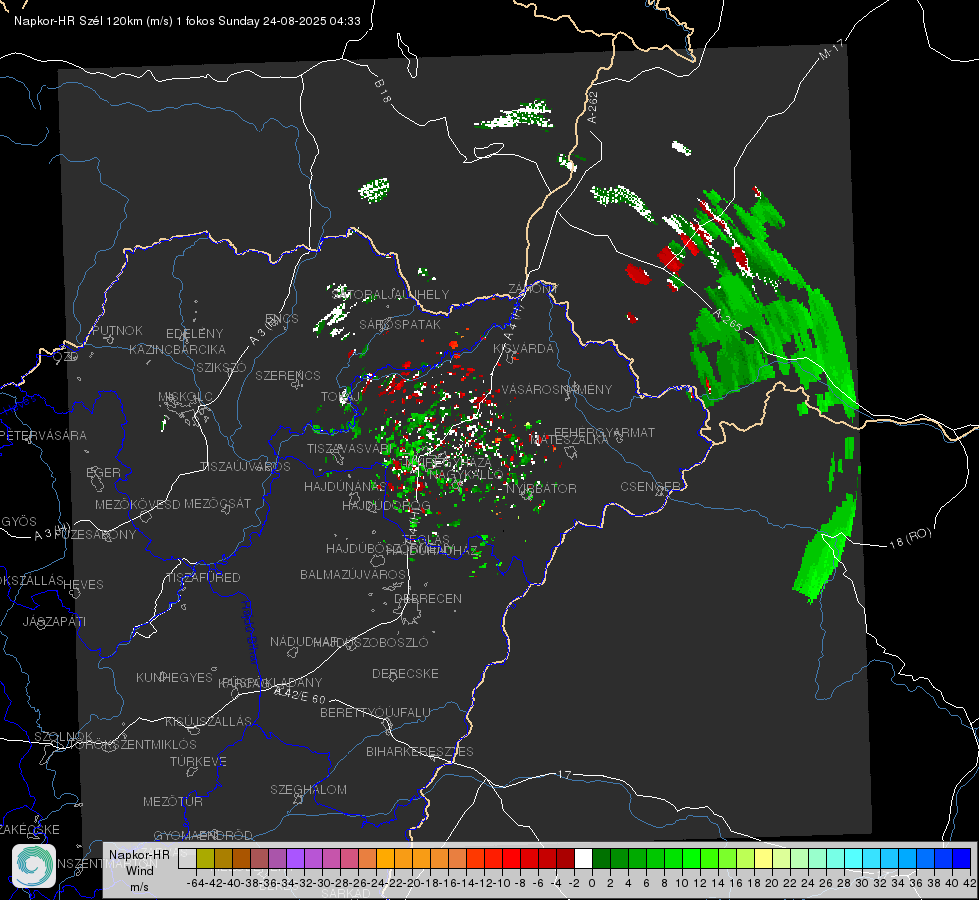Click the 'B 18' road label
This screenshot has width=979, height=900.
click(383, 91)
